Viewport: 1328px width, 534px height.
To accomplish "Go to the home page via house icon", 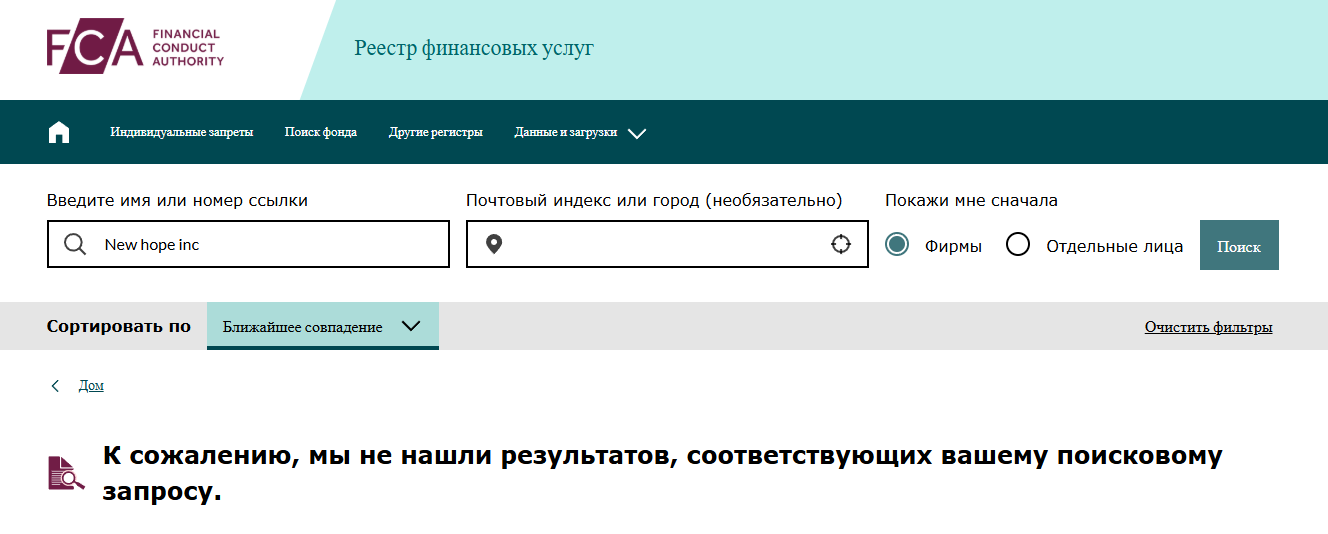I will pos(59,132).
